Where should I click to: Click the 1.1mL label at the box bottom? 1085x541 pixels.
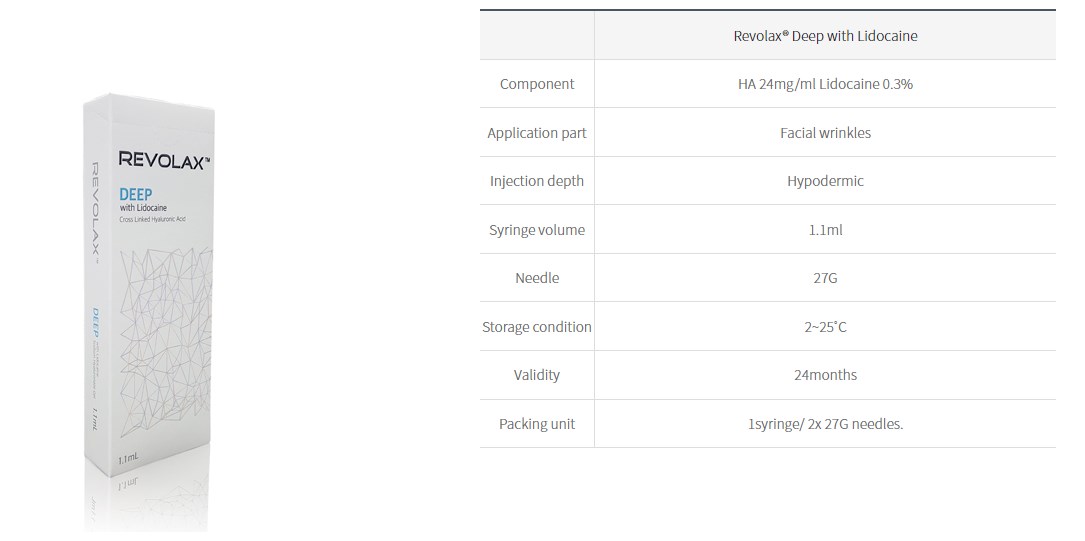coord(128,459)
